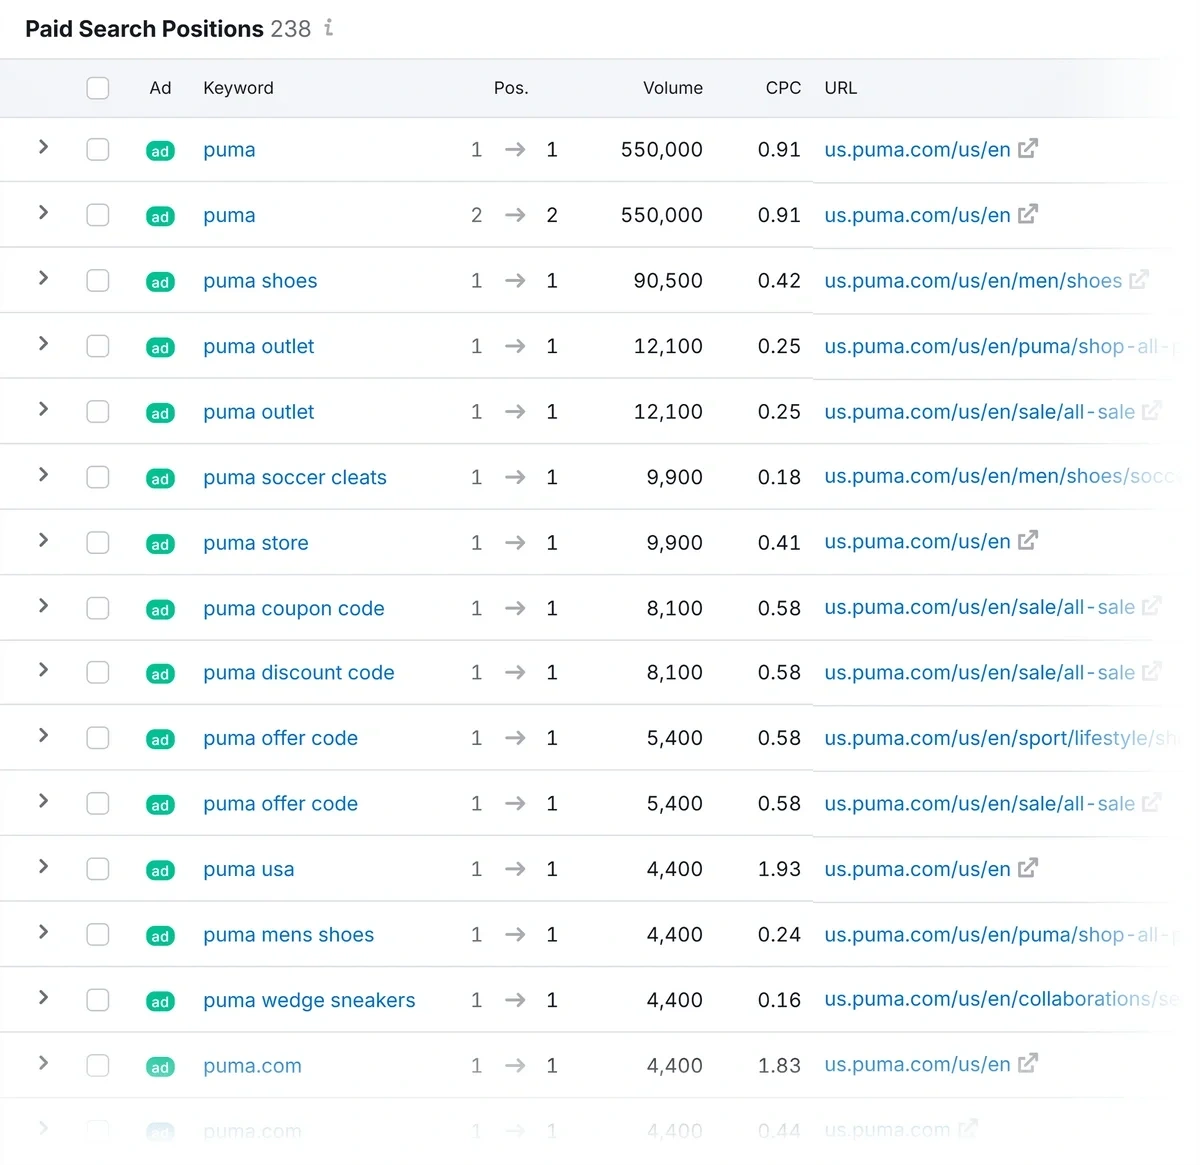Open external link icon for puma position 1 row
This screenshot has width=1200, height=1165.
point(1028,149)
